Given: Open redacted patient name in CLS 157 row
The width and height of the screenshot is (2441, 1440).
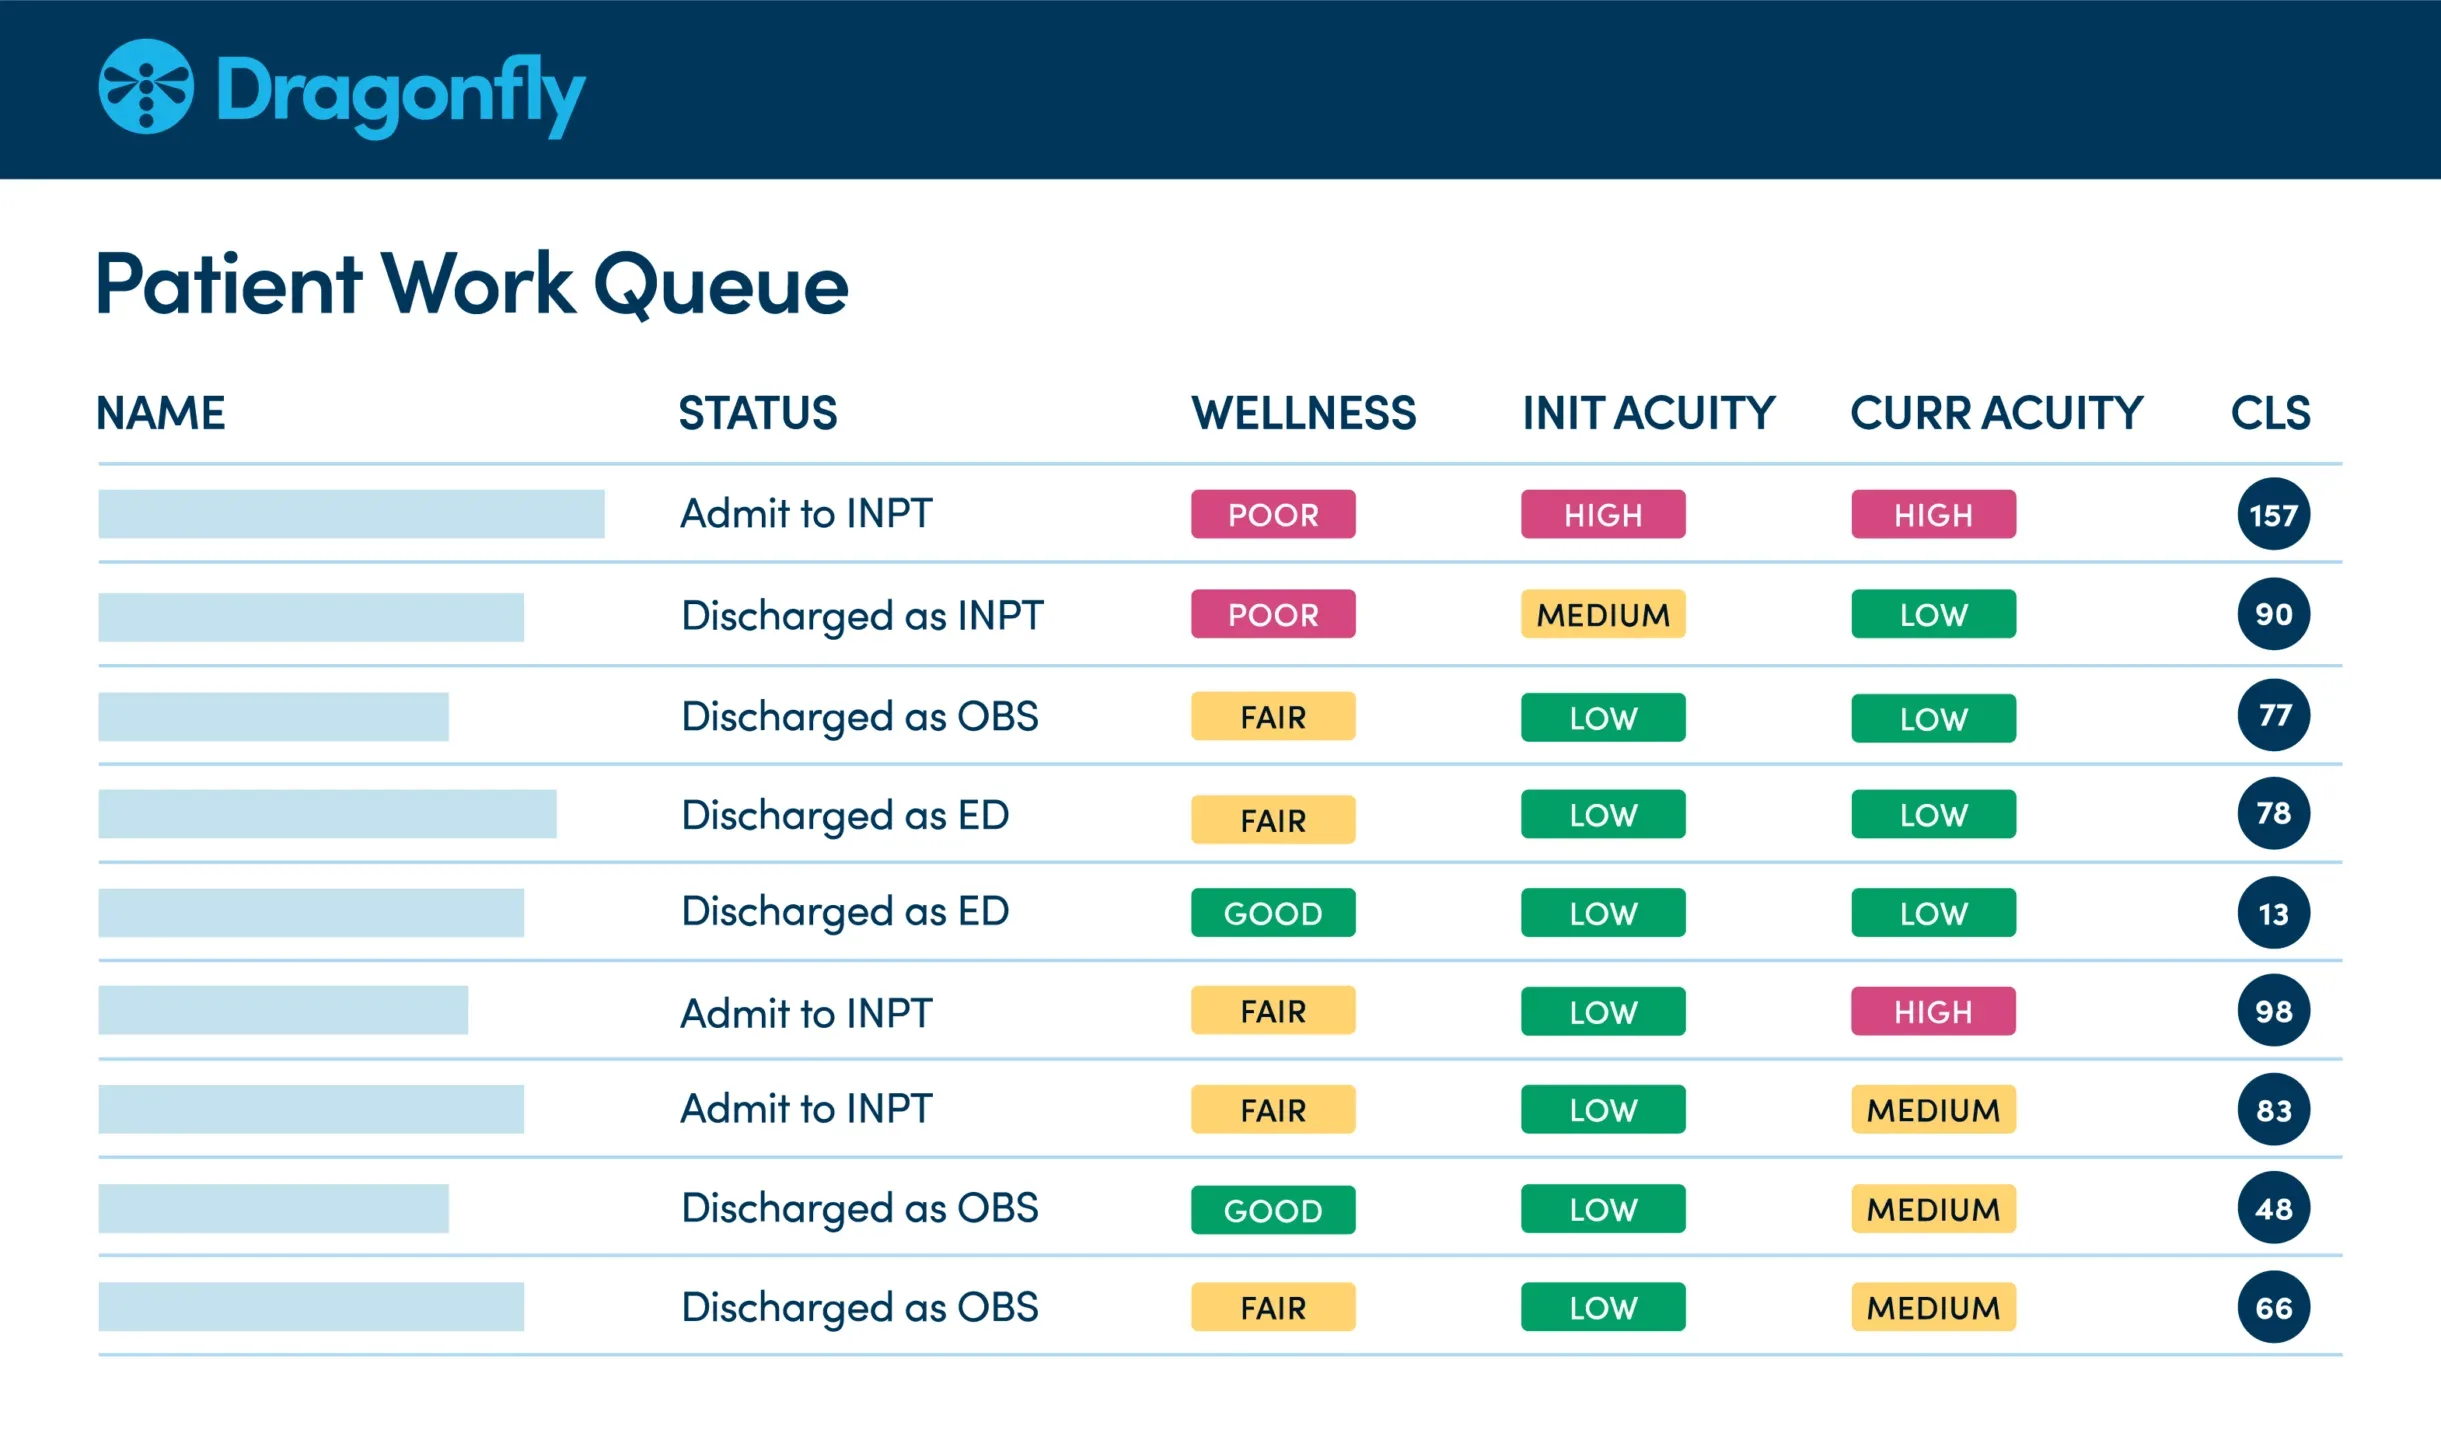Looking at the screenshot, I should click(351, 514).
